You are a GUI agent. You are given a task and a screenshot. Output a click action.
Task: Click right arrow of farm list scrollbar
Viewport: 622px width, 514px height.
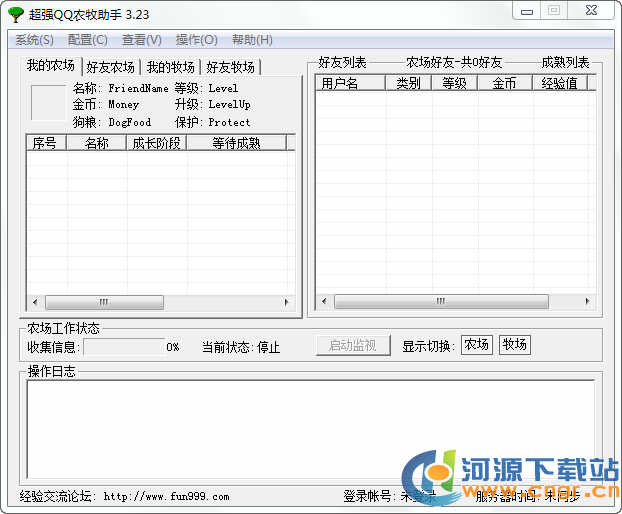coord(286,302)
